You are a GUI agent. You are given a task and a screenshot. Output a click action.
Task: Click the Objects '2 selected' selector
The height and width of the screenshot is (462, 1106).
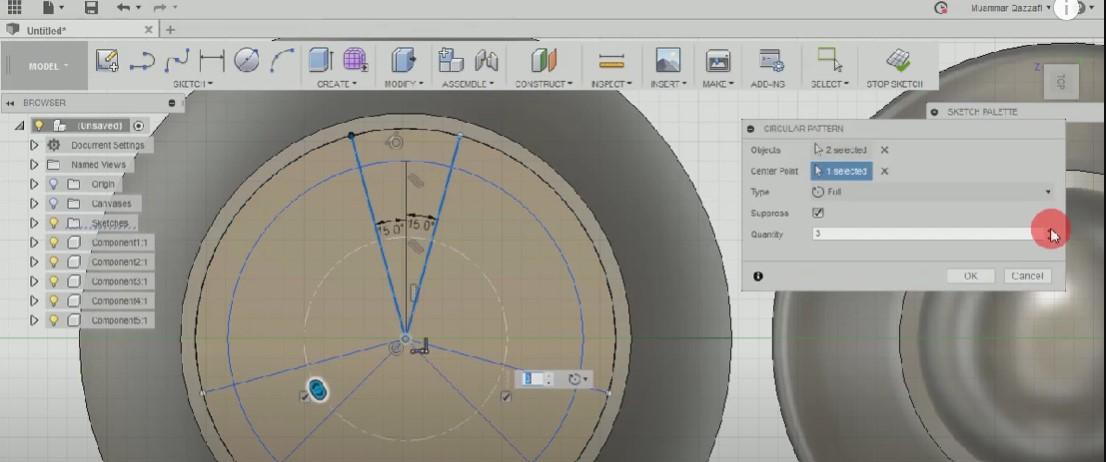[841, 150]
